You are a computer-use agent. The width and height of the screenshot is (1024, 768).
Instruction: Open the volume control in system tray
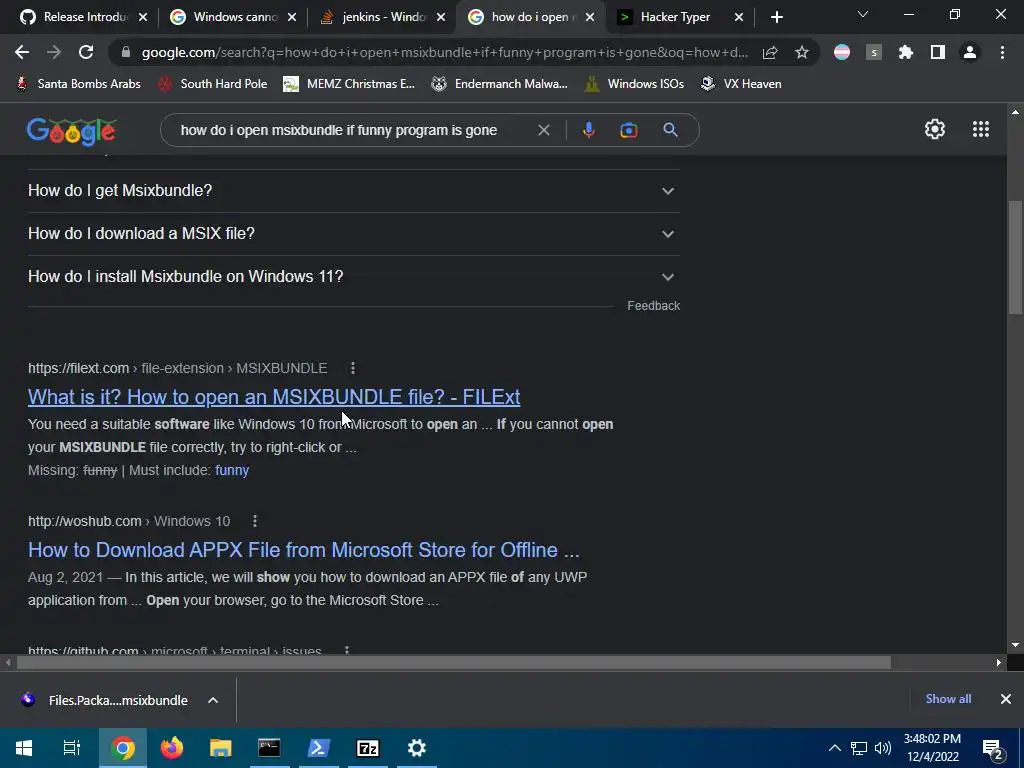point(882,748)
